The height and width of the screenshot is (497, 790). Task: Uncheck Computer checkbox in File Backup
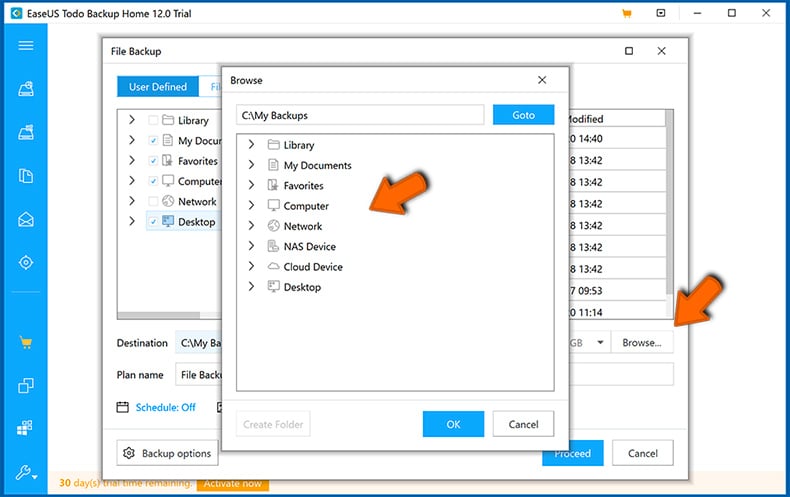point(153,181)
